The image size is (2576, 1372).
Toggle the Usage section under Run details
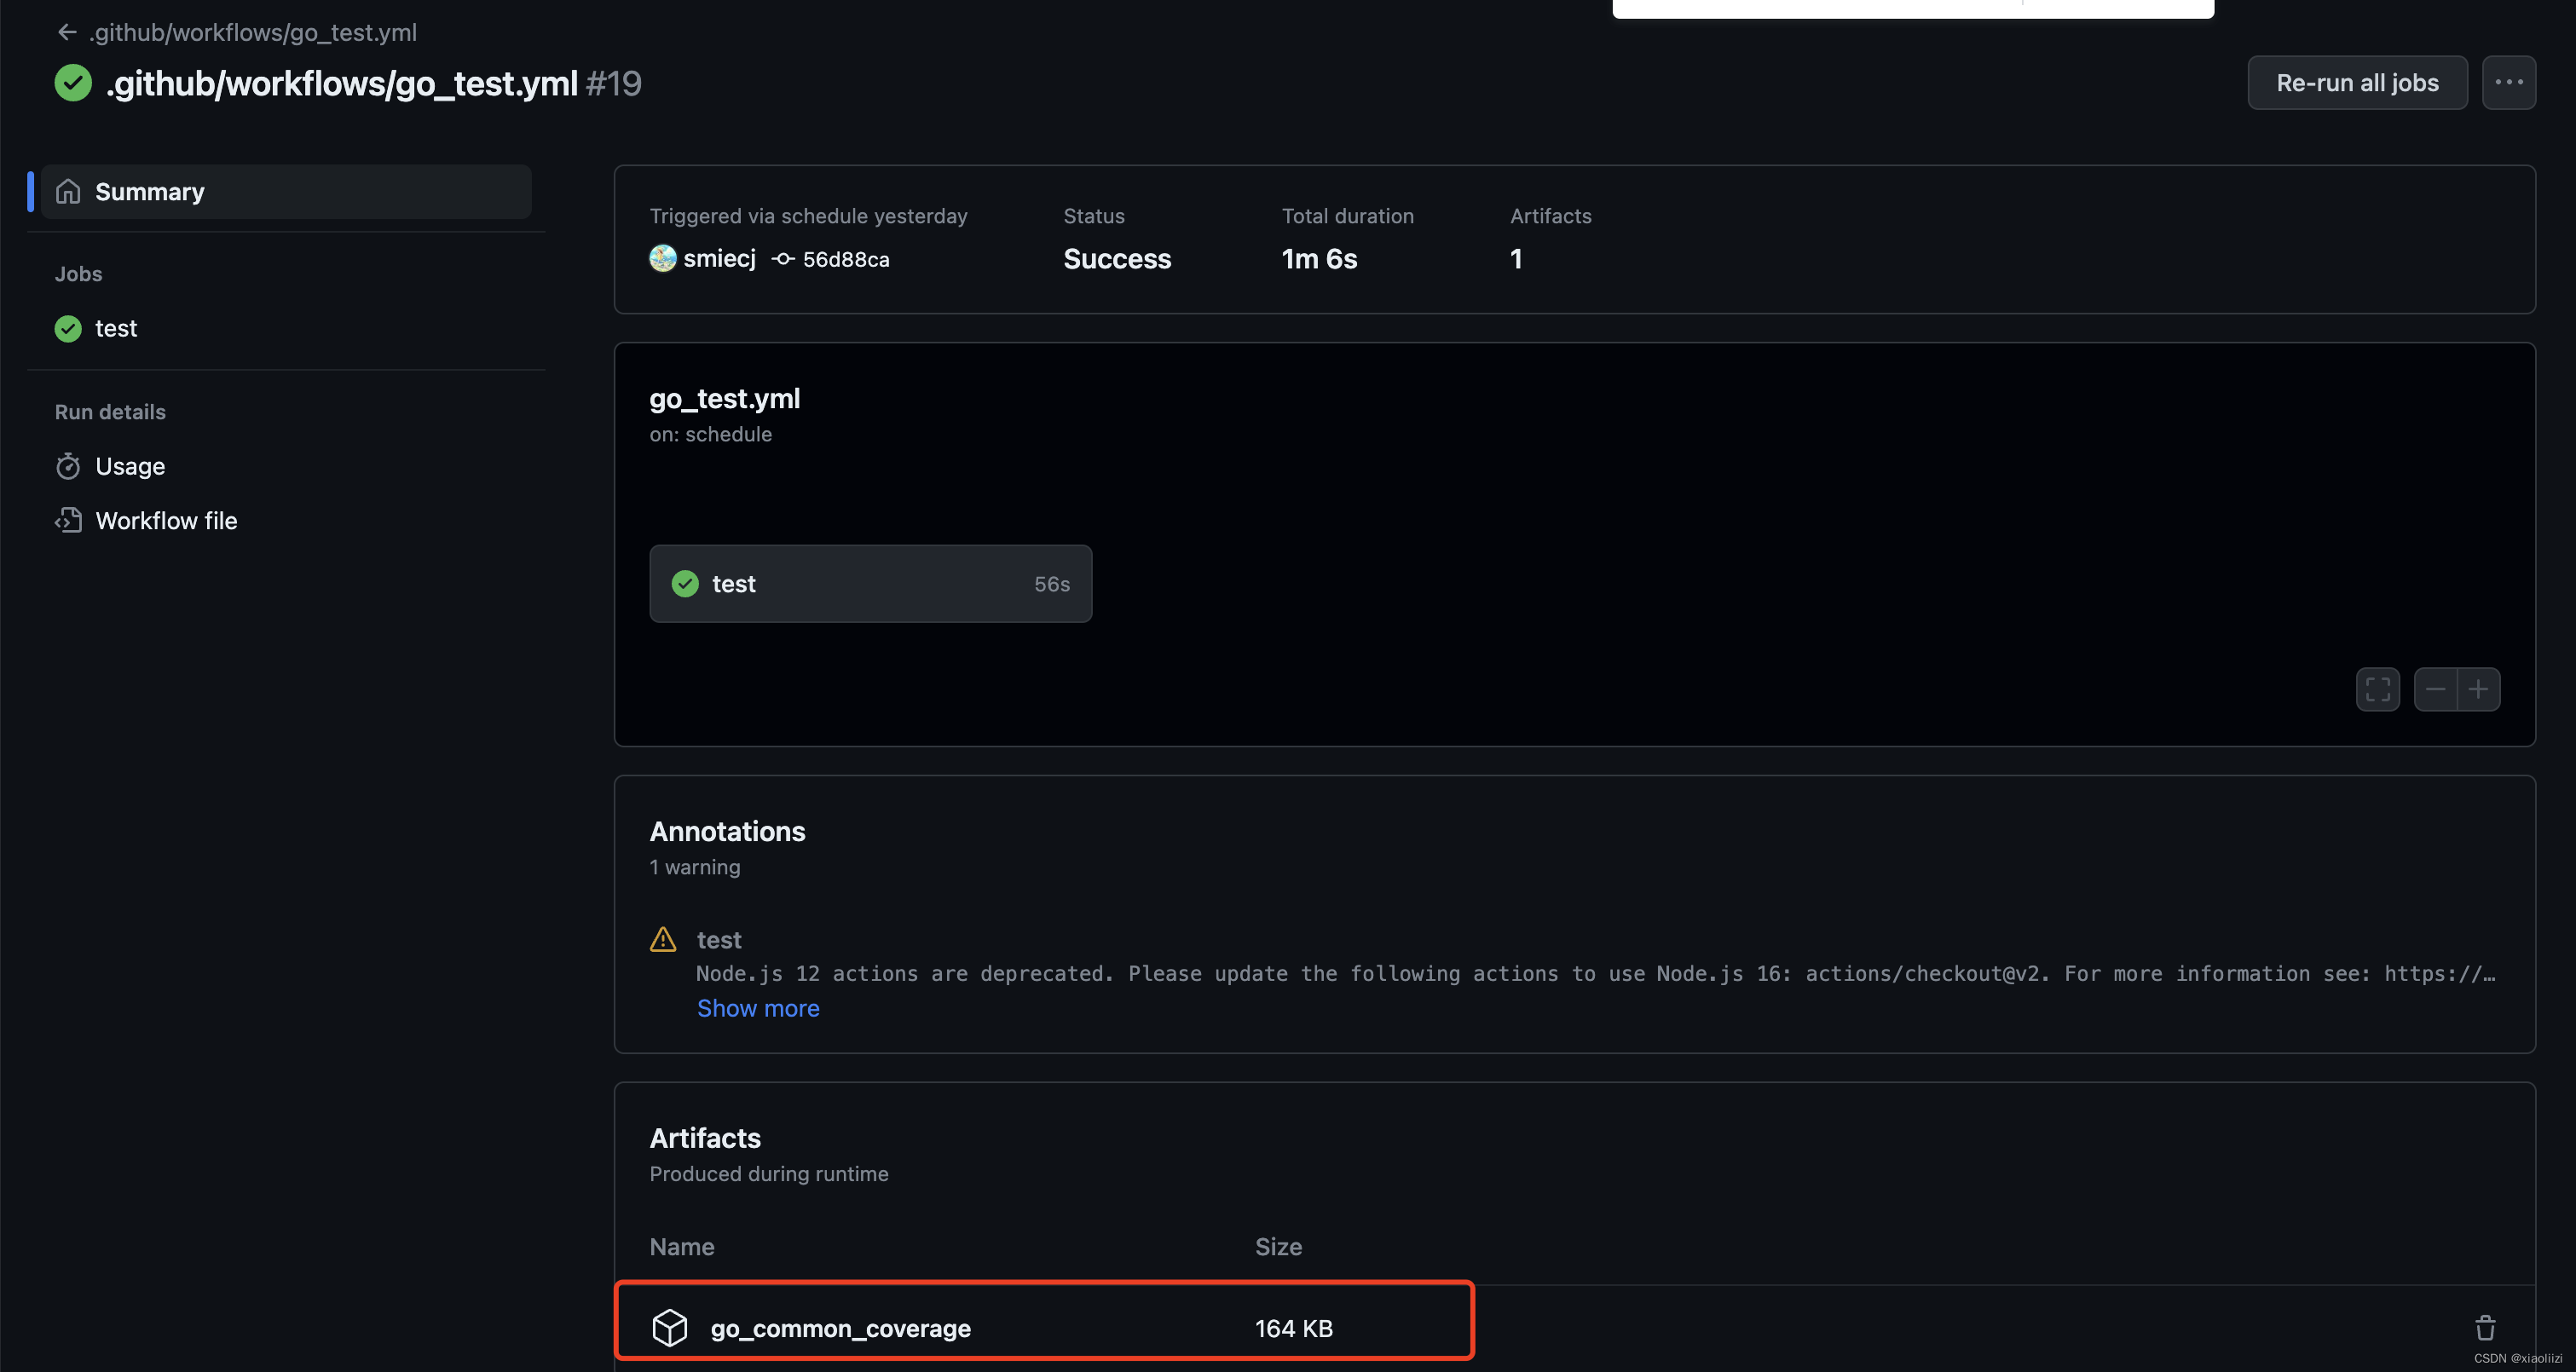coord(130,464)
